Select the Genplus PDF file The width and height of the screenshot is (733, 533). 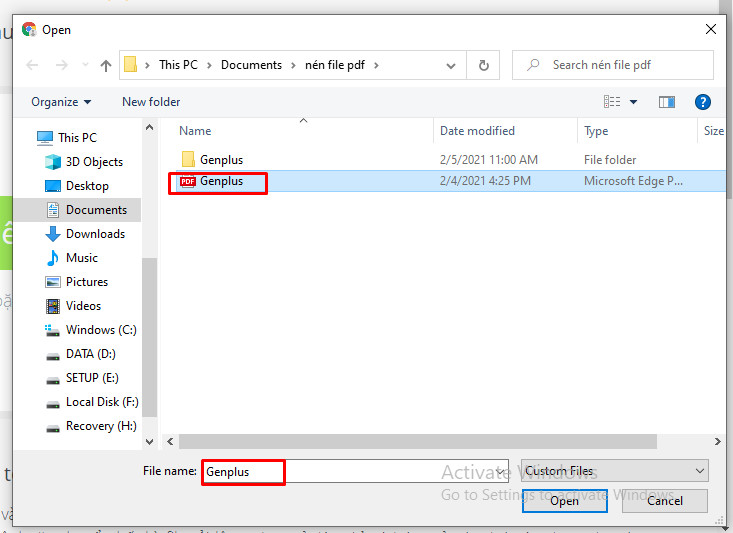[x=221, y=181]
